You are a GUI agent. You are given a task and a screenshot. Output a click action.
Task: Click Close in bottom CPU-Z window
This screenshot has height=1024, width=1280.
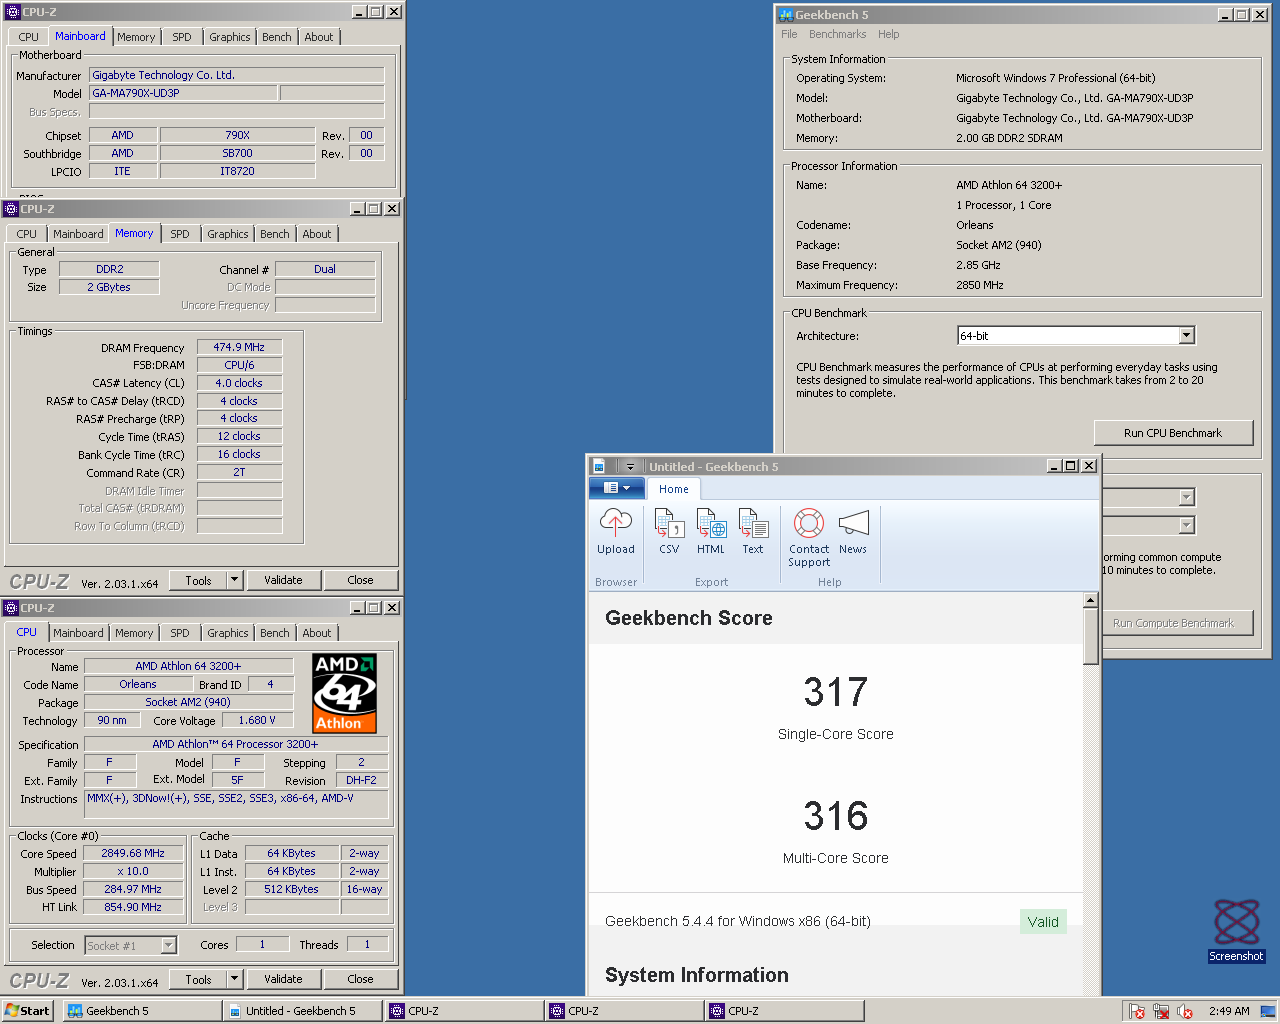click(360, 979)
